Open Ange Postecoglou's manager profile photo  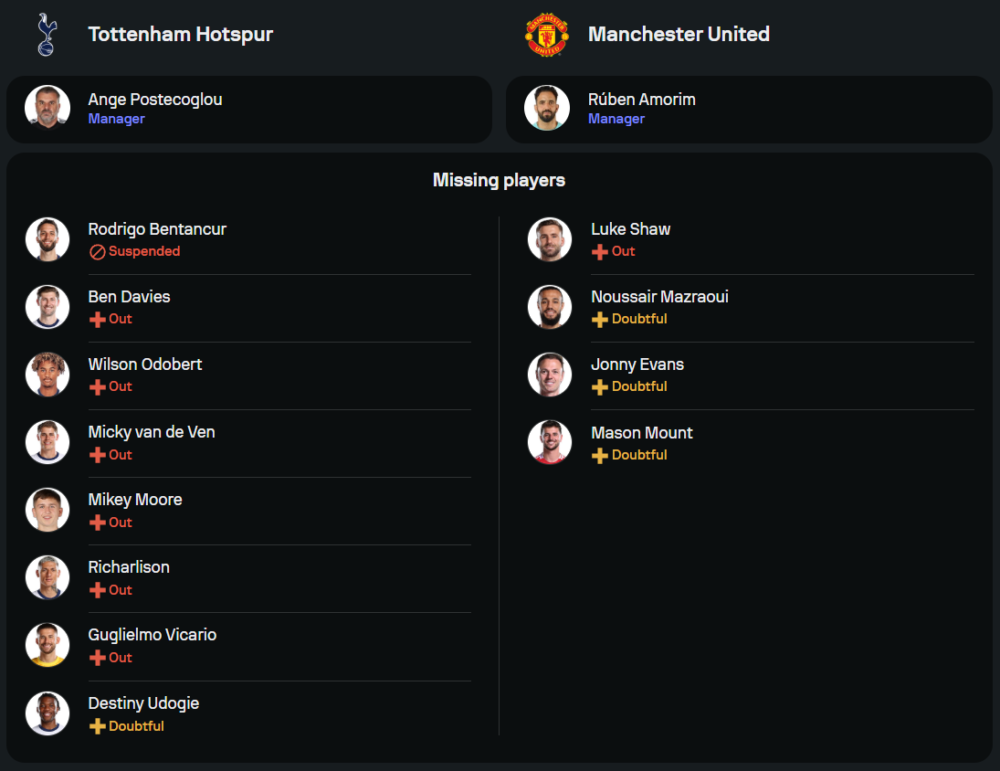click(x=47, y=108)
